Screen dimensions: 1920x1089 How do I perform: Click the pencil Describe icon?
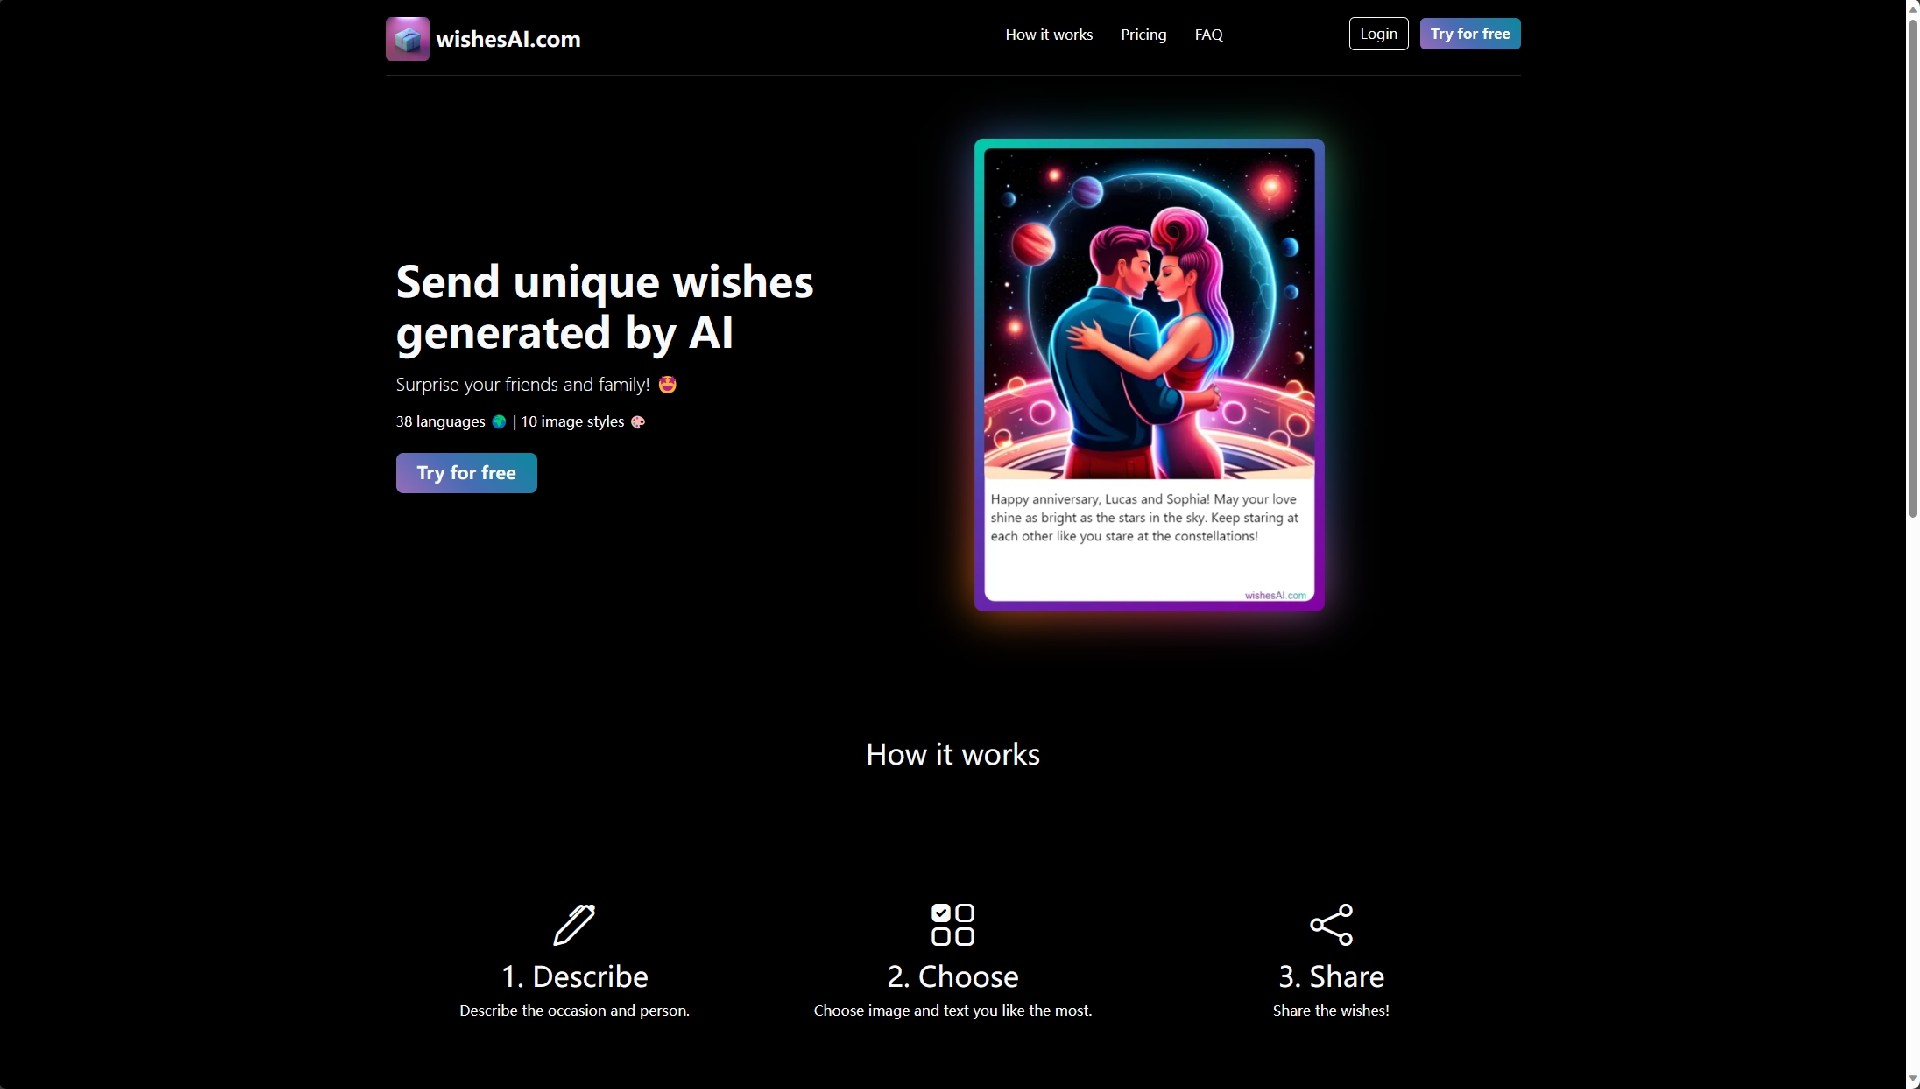(574, 925)
